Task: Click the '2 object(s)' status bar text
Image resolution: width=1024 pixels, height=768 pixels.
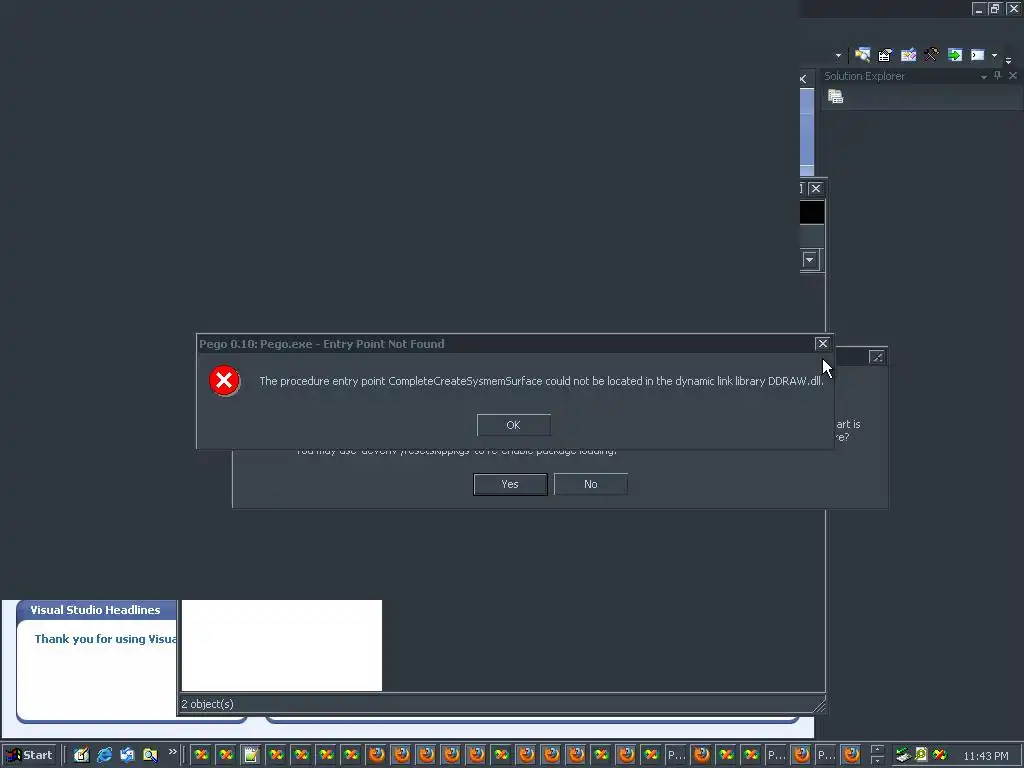Action: click(207, 704)
